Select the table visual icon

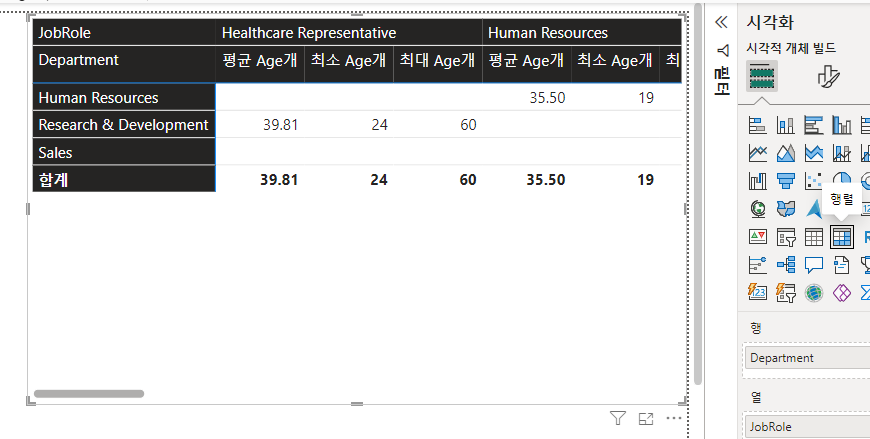point(814,237)
